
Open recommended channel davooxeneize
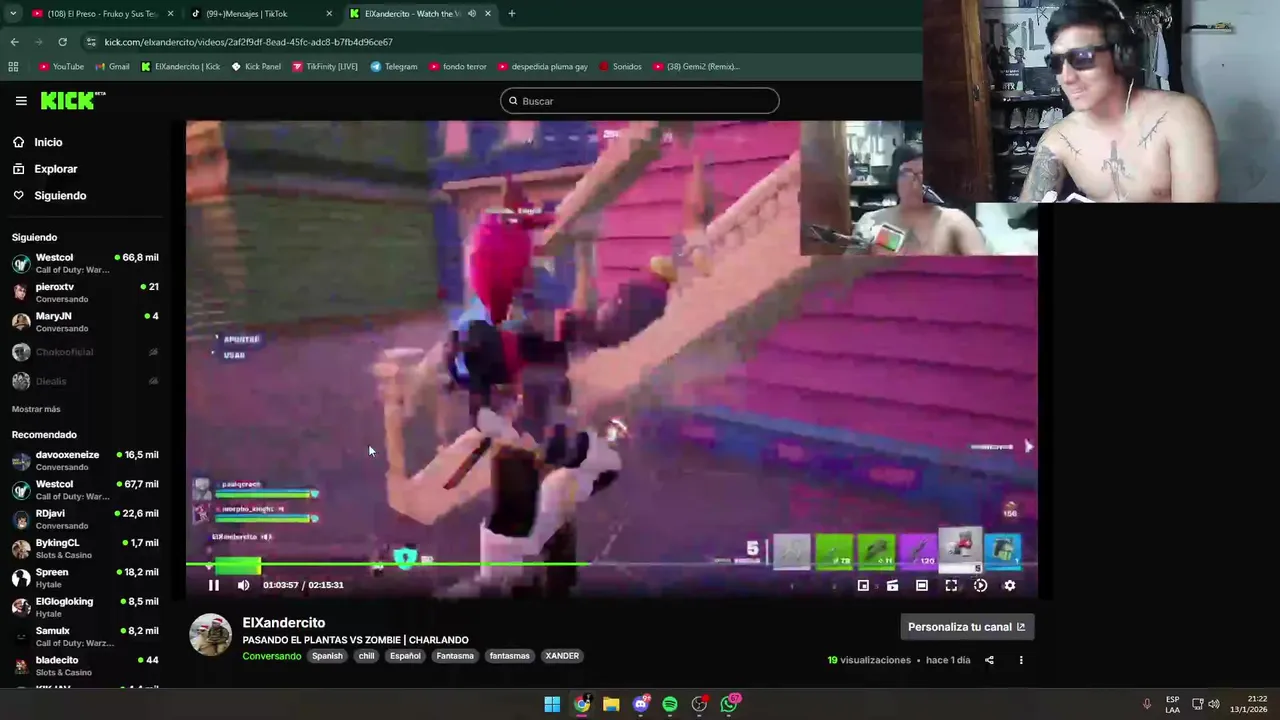pyautogui.click(x=85, y=460)
